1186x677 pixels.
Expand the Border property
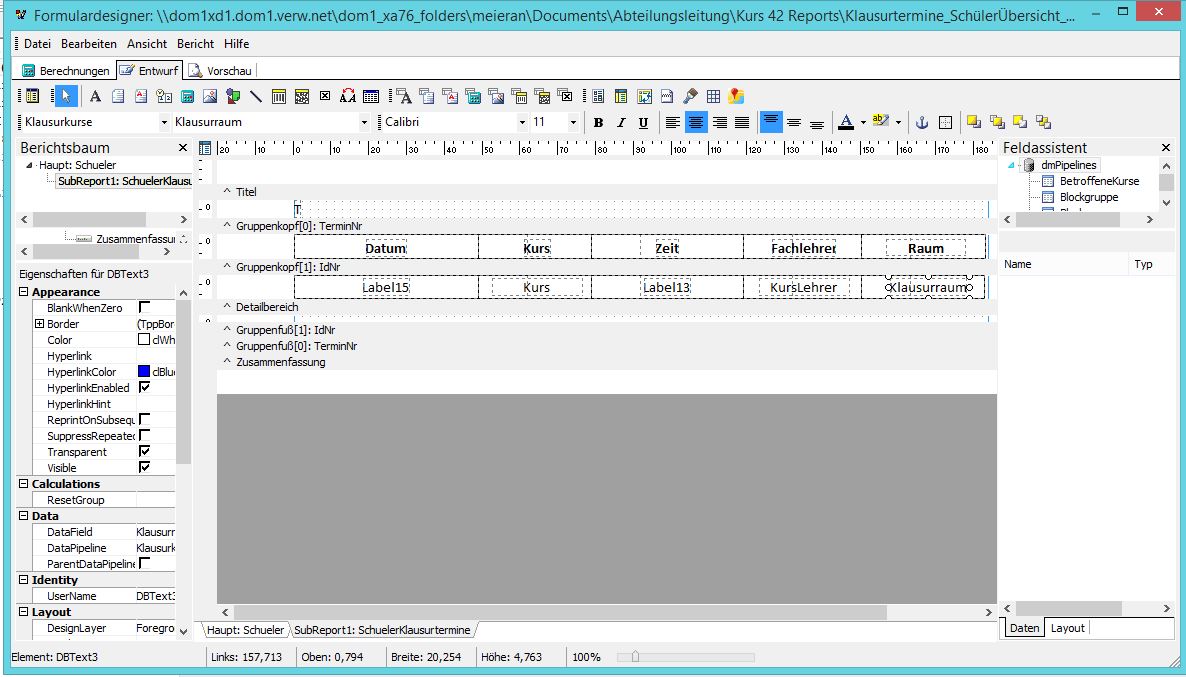(39, 324)
